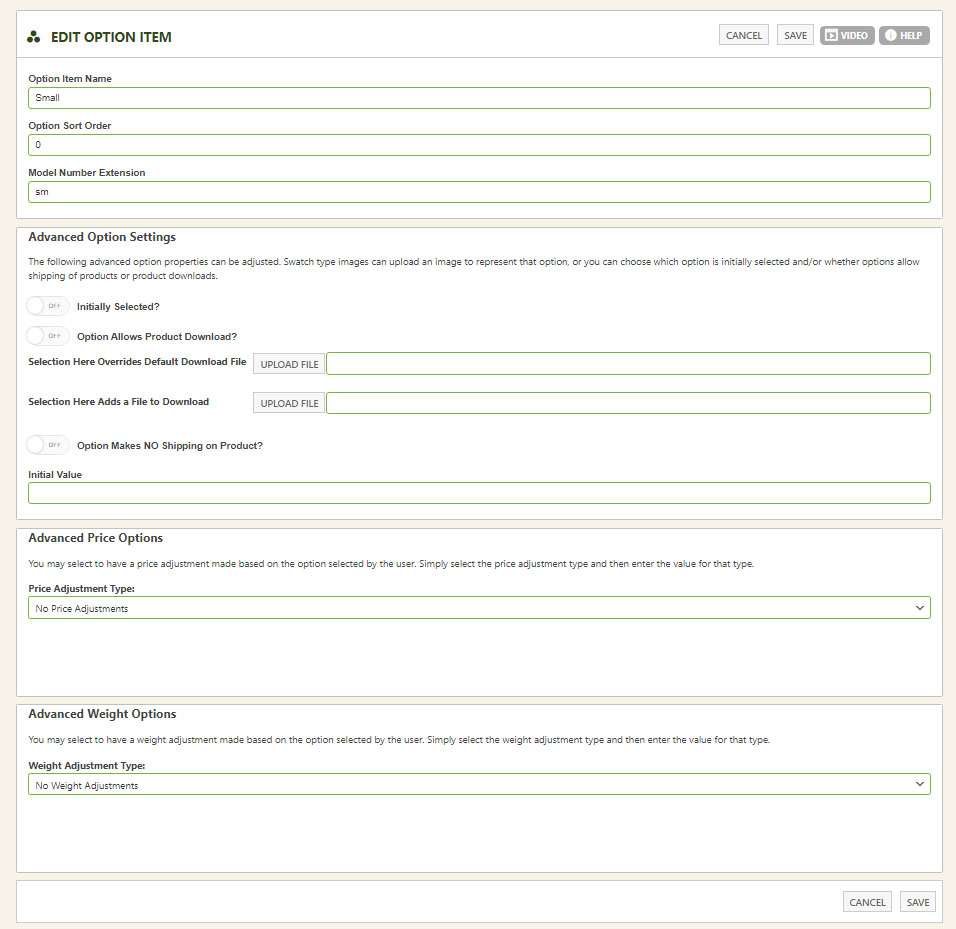This screenshot has height=929, width=956.
Task: Toggle the Initially Selected switch
Action: tap(48, 306)
